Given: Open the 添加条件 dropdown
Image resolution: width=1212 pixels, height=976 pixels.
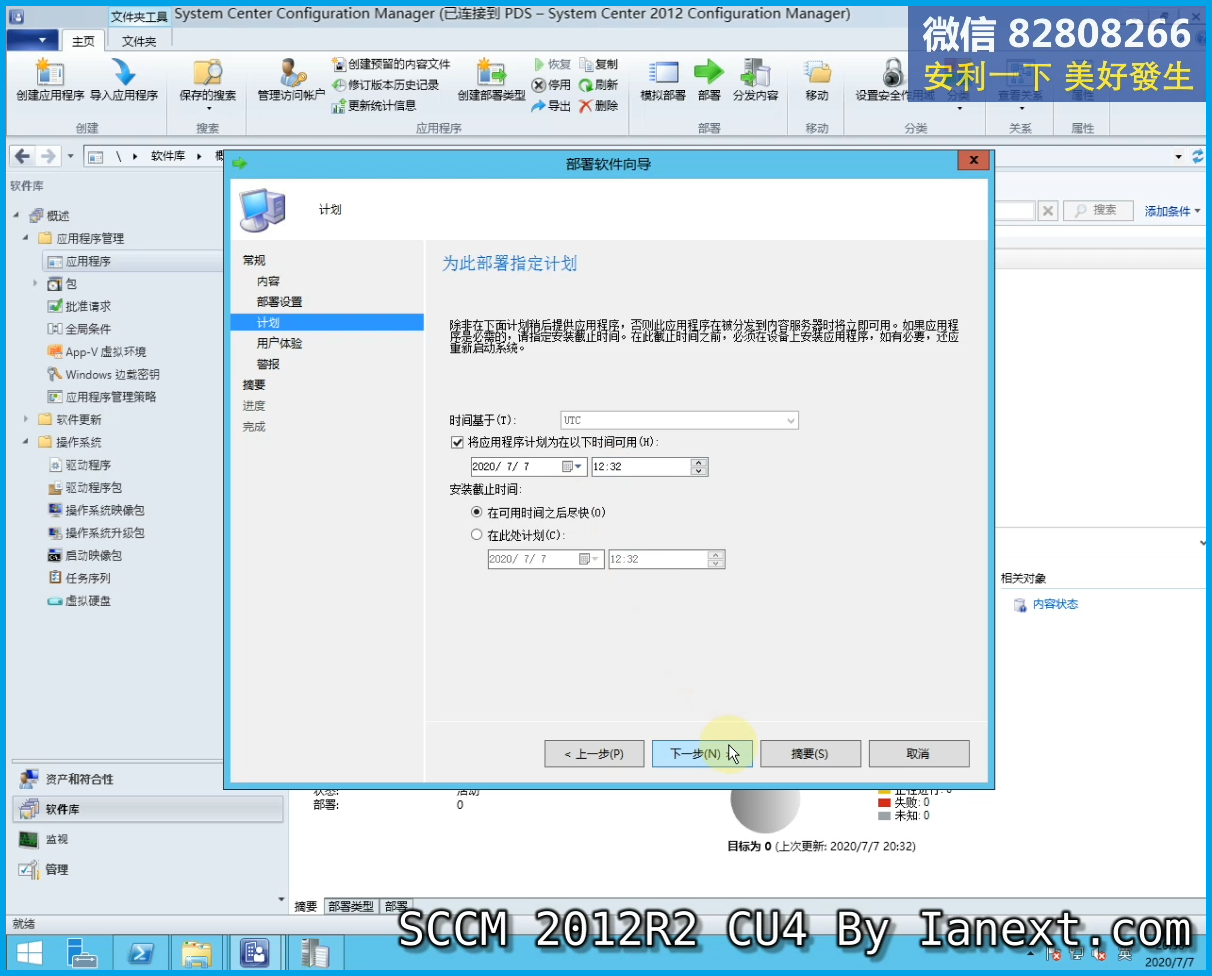Looking at the screenshot, I should pyautogui.click(x=1172, y=211).
